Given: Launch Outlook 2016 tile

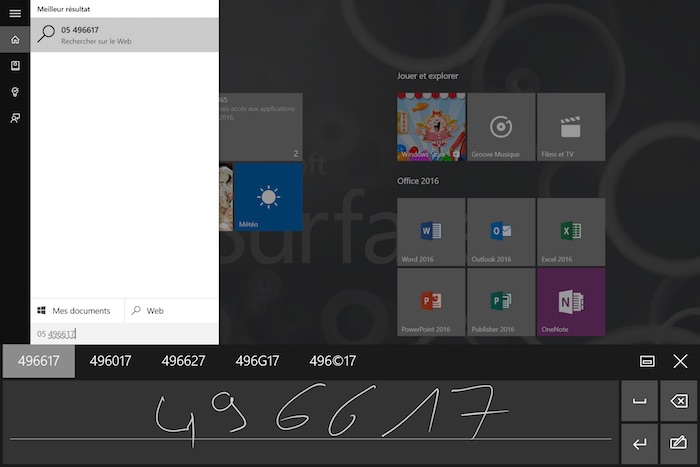Looking at the screenshot, I should coord(501,232).
